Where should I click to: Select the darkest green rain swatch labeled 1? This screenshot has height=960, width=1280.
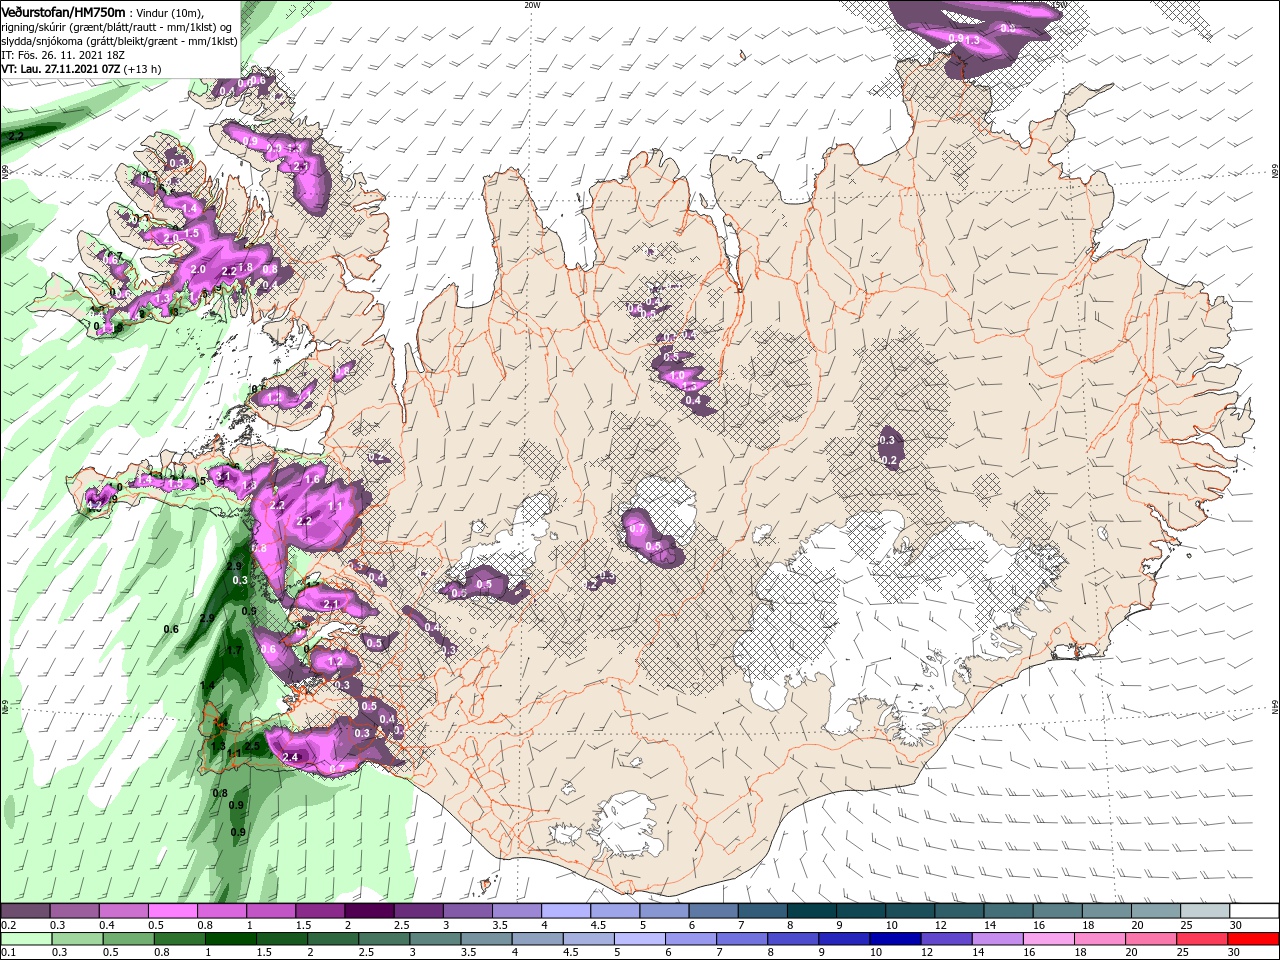click(233, 939)
